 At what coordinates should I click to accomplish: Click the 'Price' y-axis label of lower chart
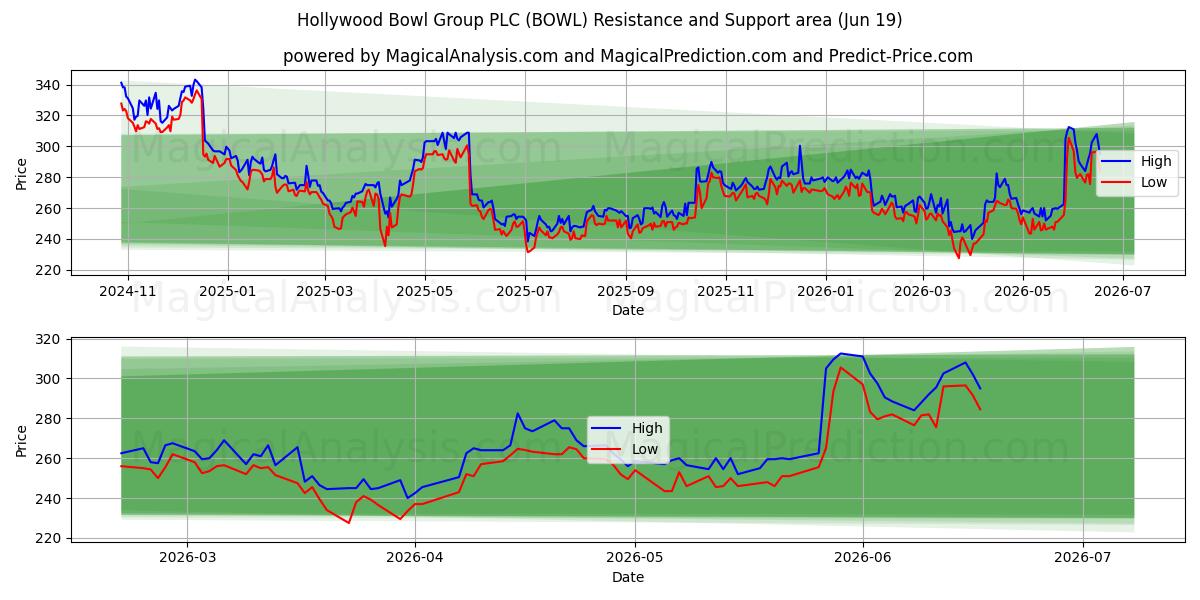tap(22, 440)
